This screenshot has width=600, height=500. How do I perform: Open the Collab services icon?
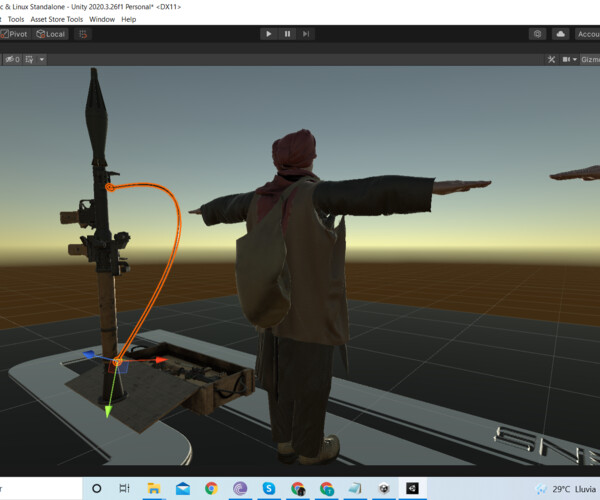pyautogui.click(x=538, y=34)
